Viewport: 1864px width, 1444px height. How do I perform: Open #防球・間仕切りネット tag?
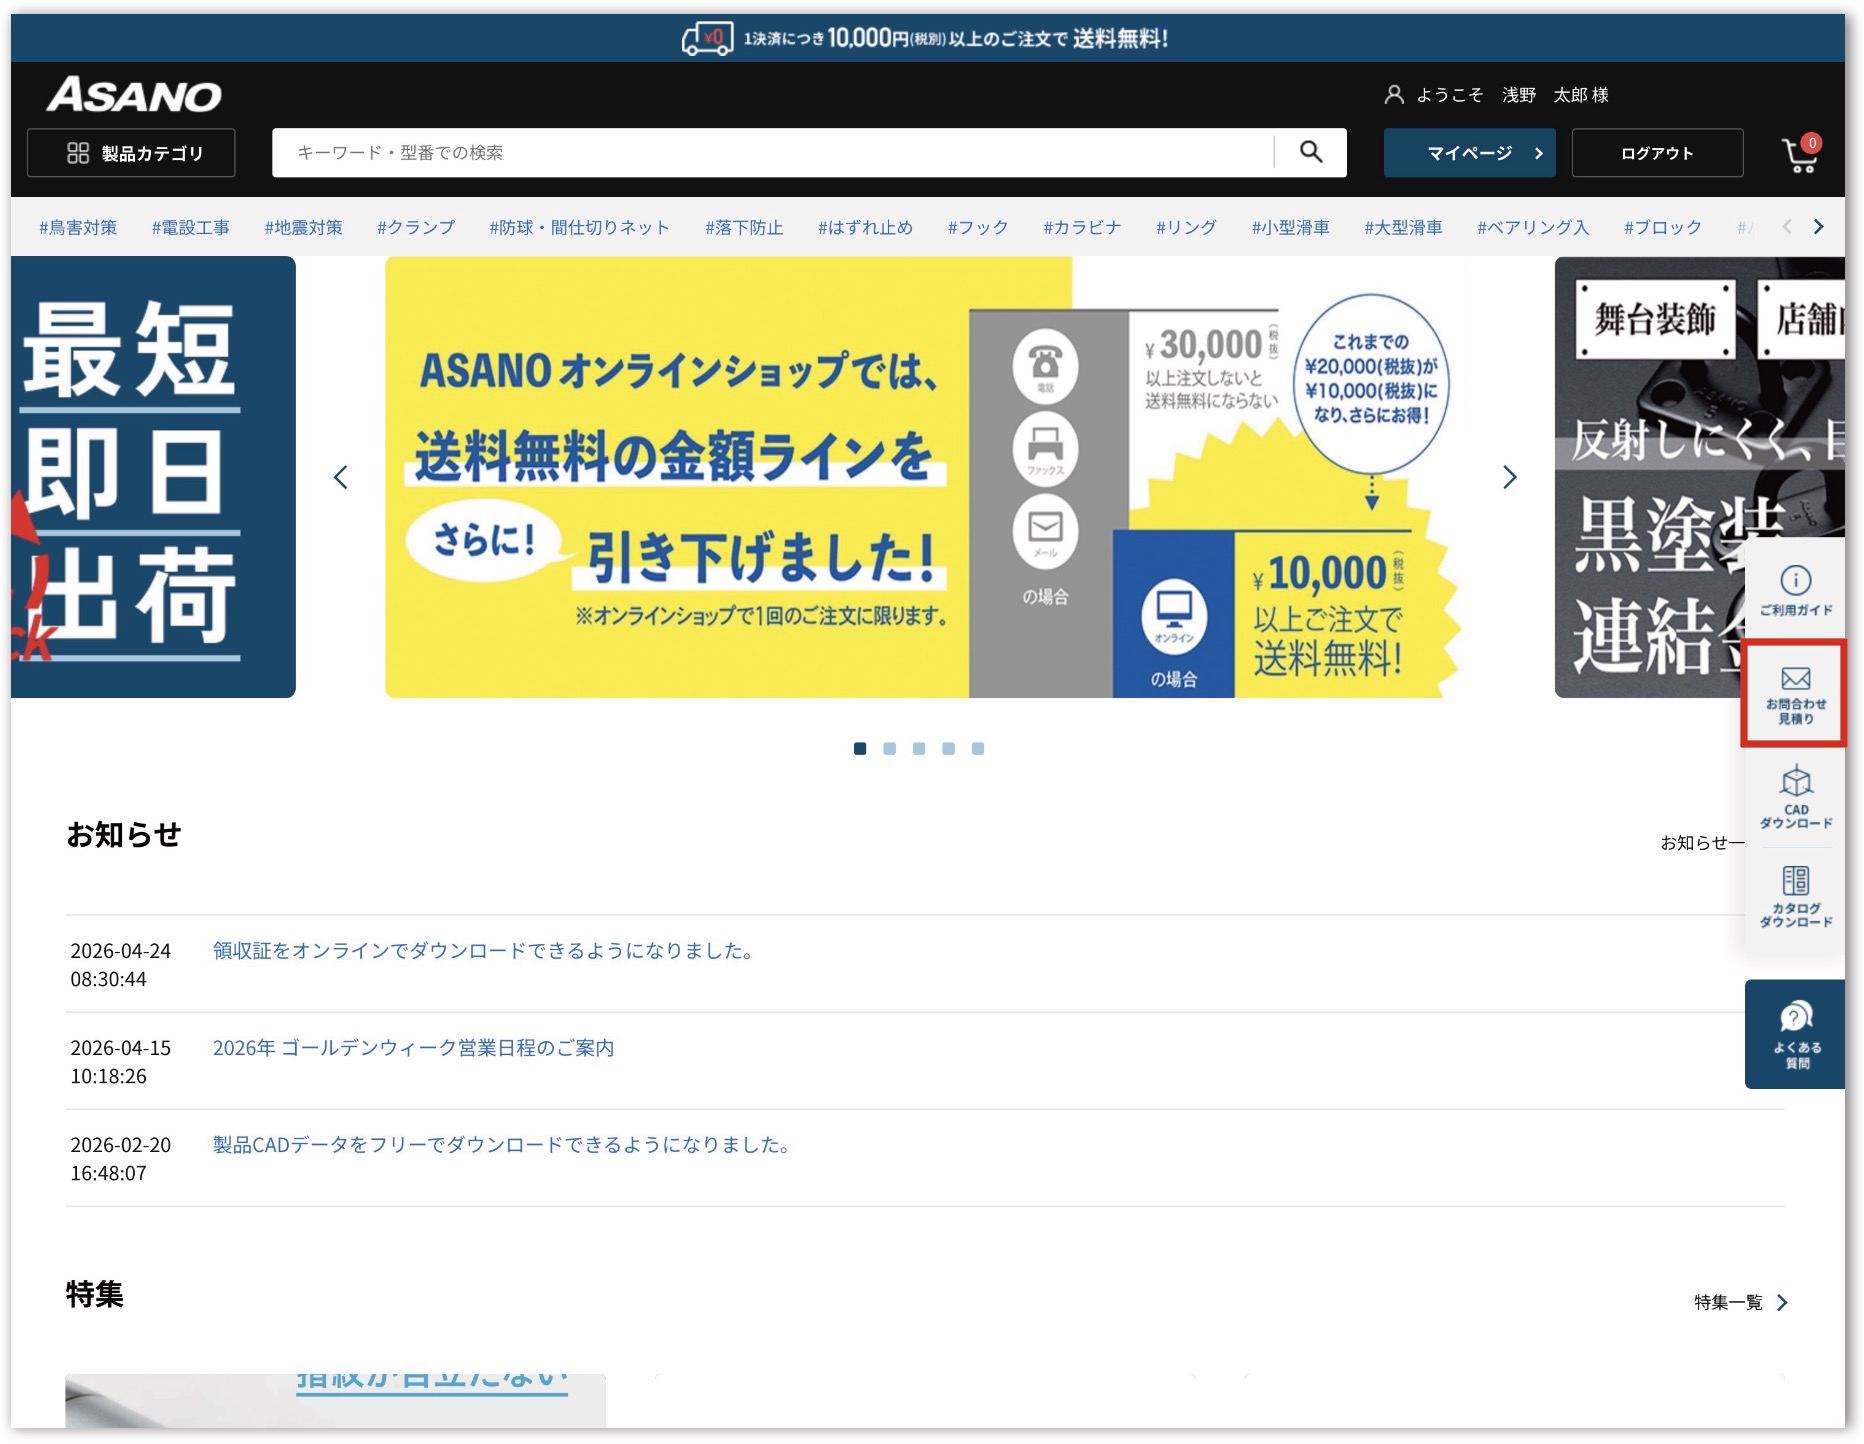580,227
